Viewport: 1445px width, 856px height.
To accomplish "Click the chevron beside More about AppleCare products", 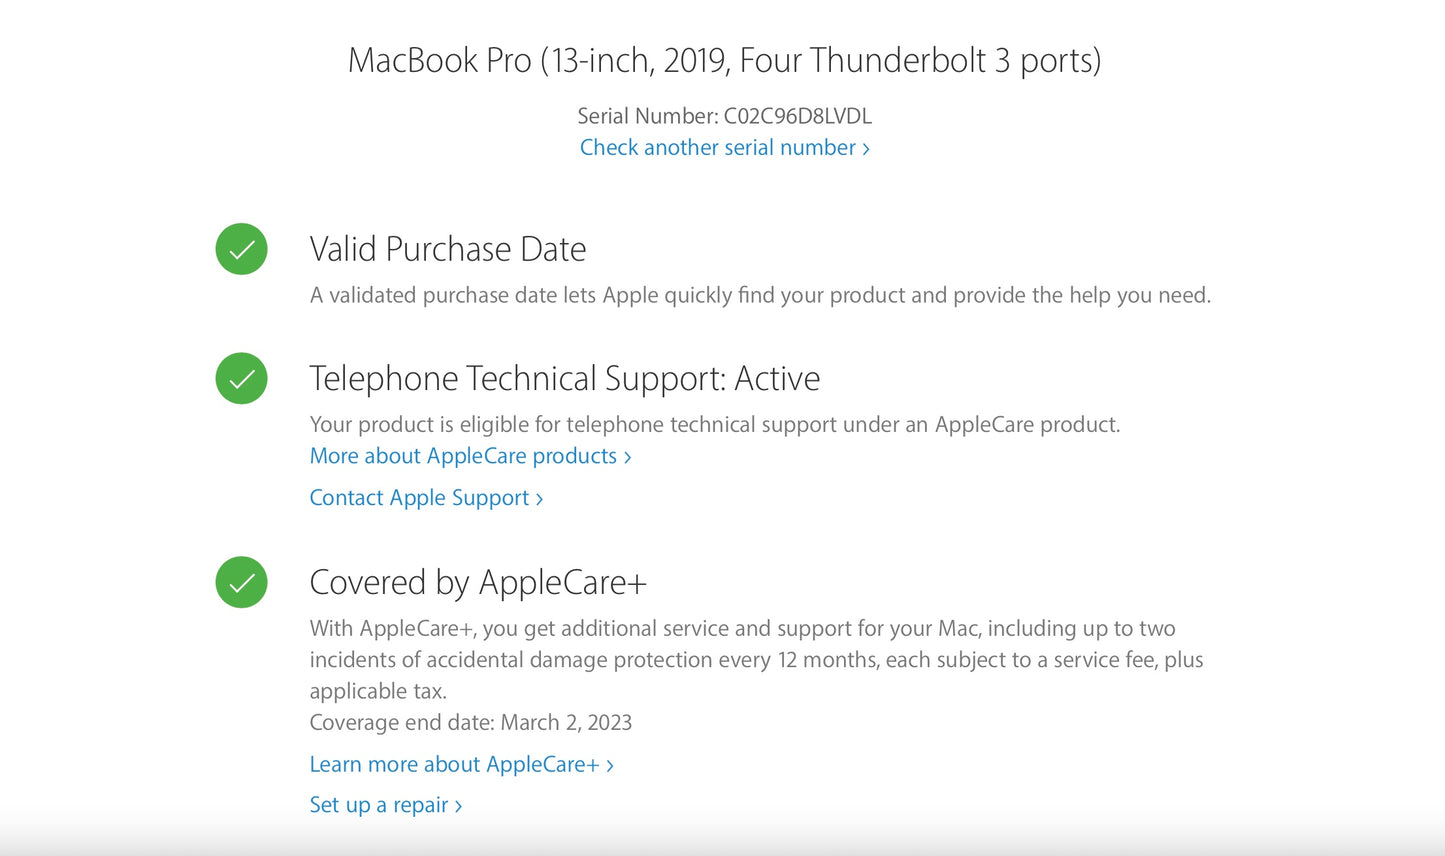I will (x=628, y=456).
